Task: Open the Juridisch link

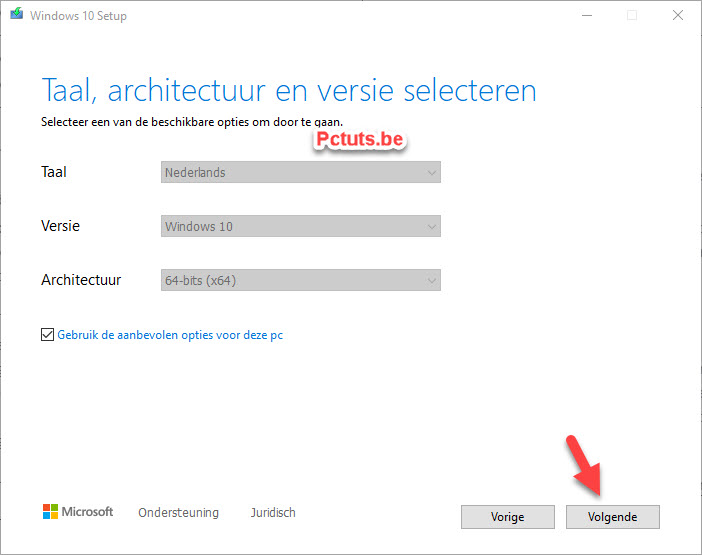Action: (273, 512)
